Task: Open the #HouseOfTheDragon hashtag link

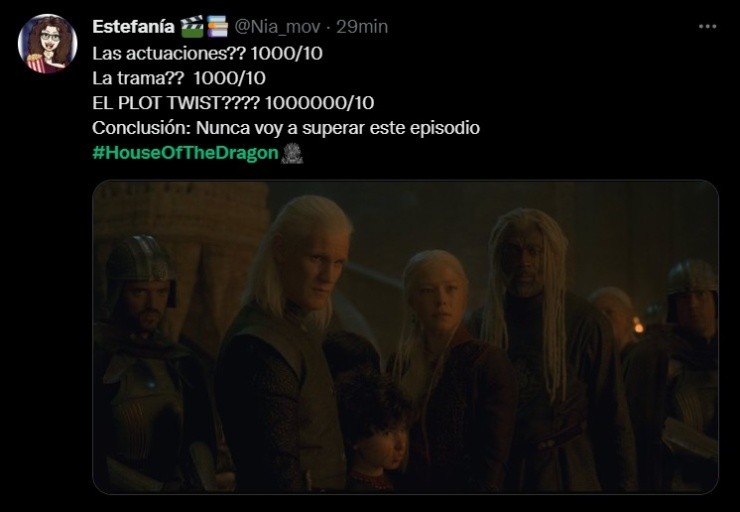Action: pyautogui.click(x=185, y=153)
